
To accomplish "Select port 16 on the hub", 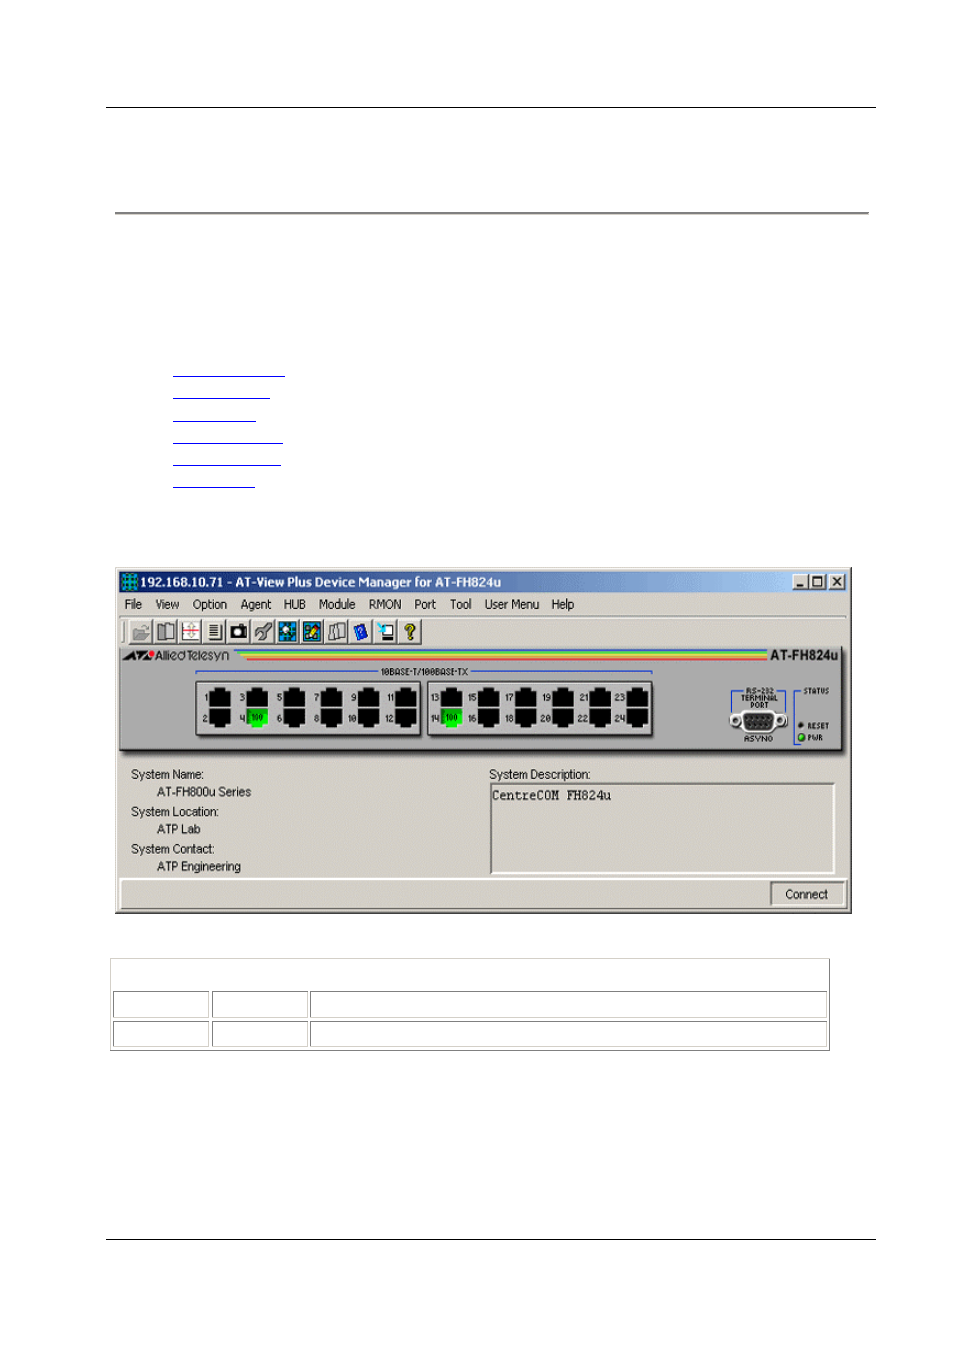I will point(488,717).
